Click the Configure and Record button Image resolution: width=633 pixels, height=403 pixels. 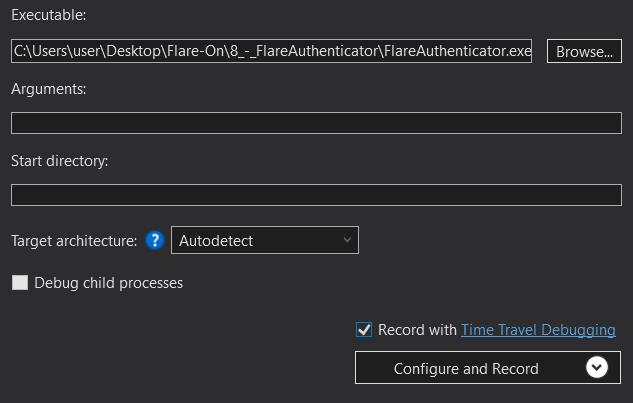(466, 368)
